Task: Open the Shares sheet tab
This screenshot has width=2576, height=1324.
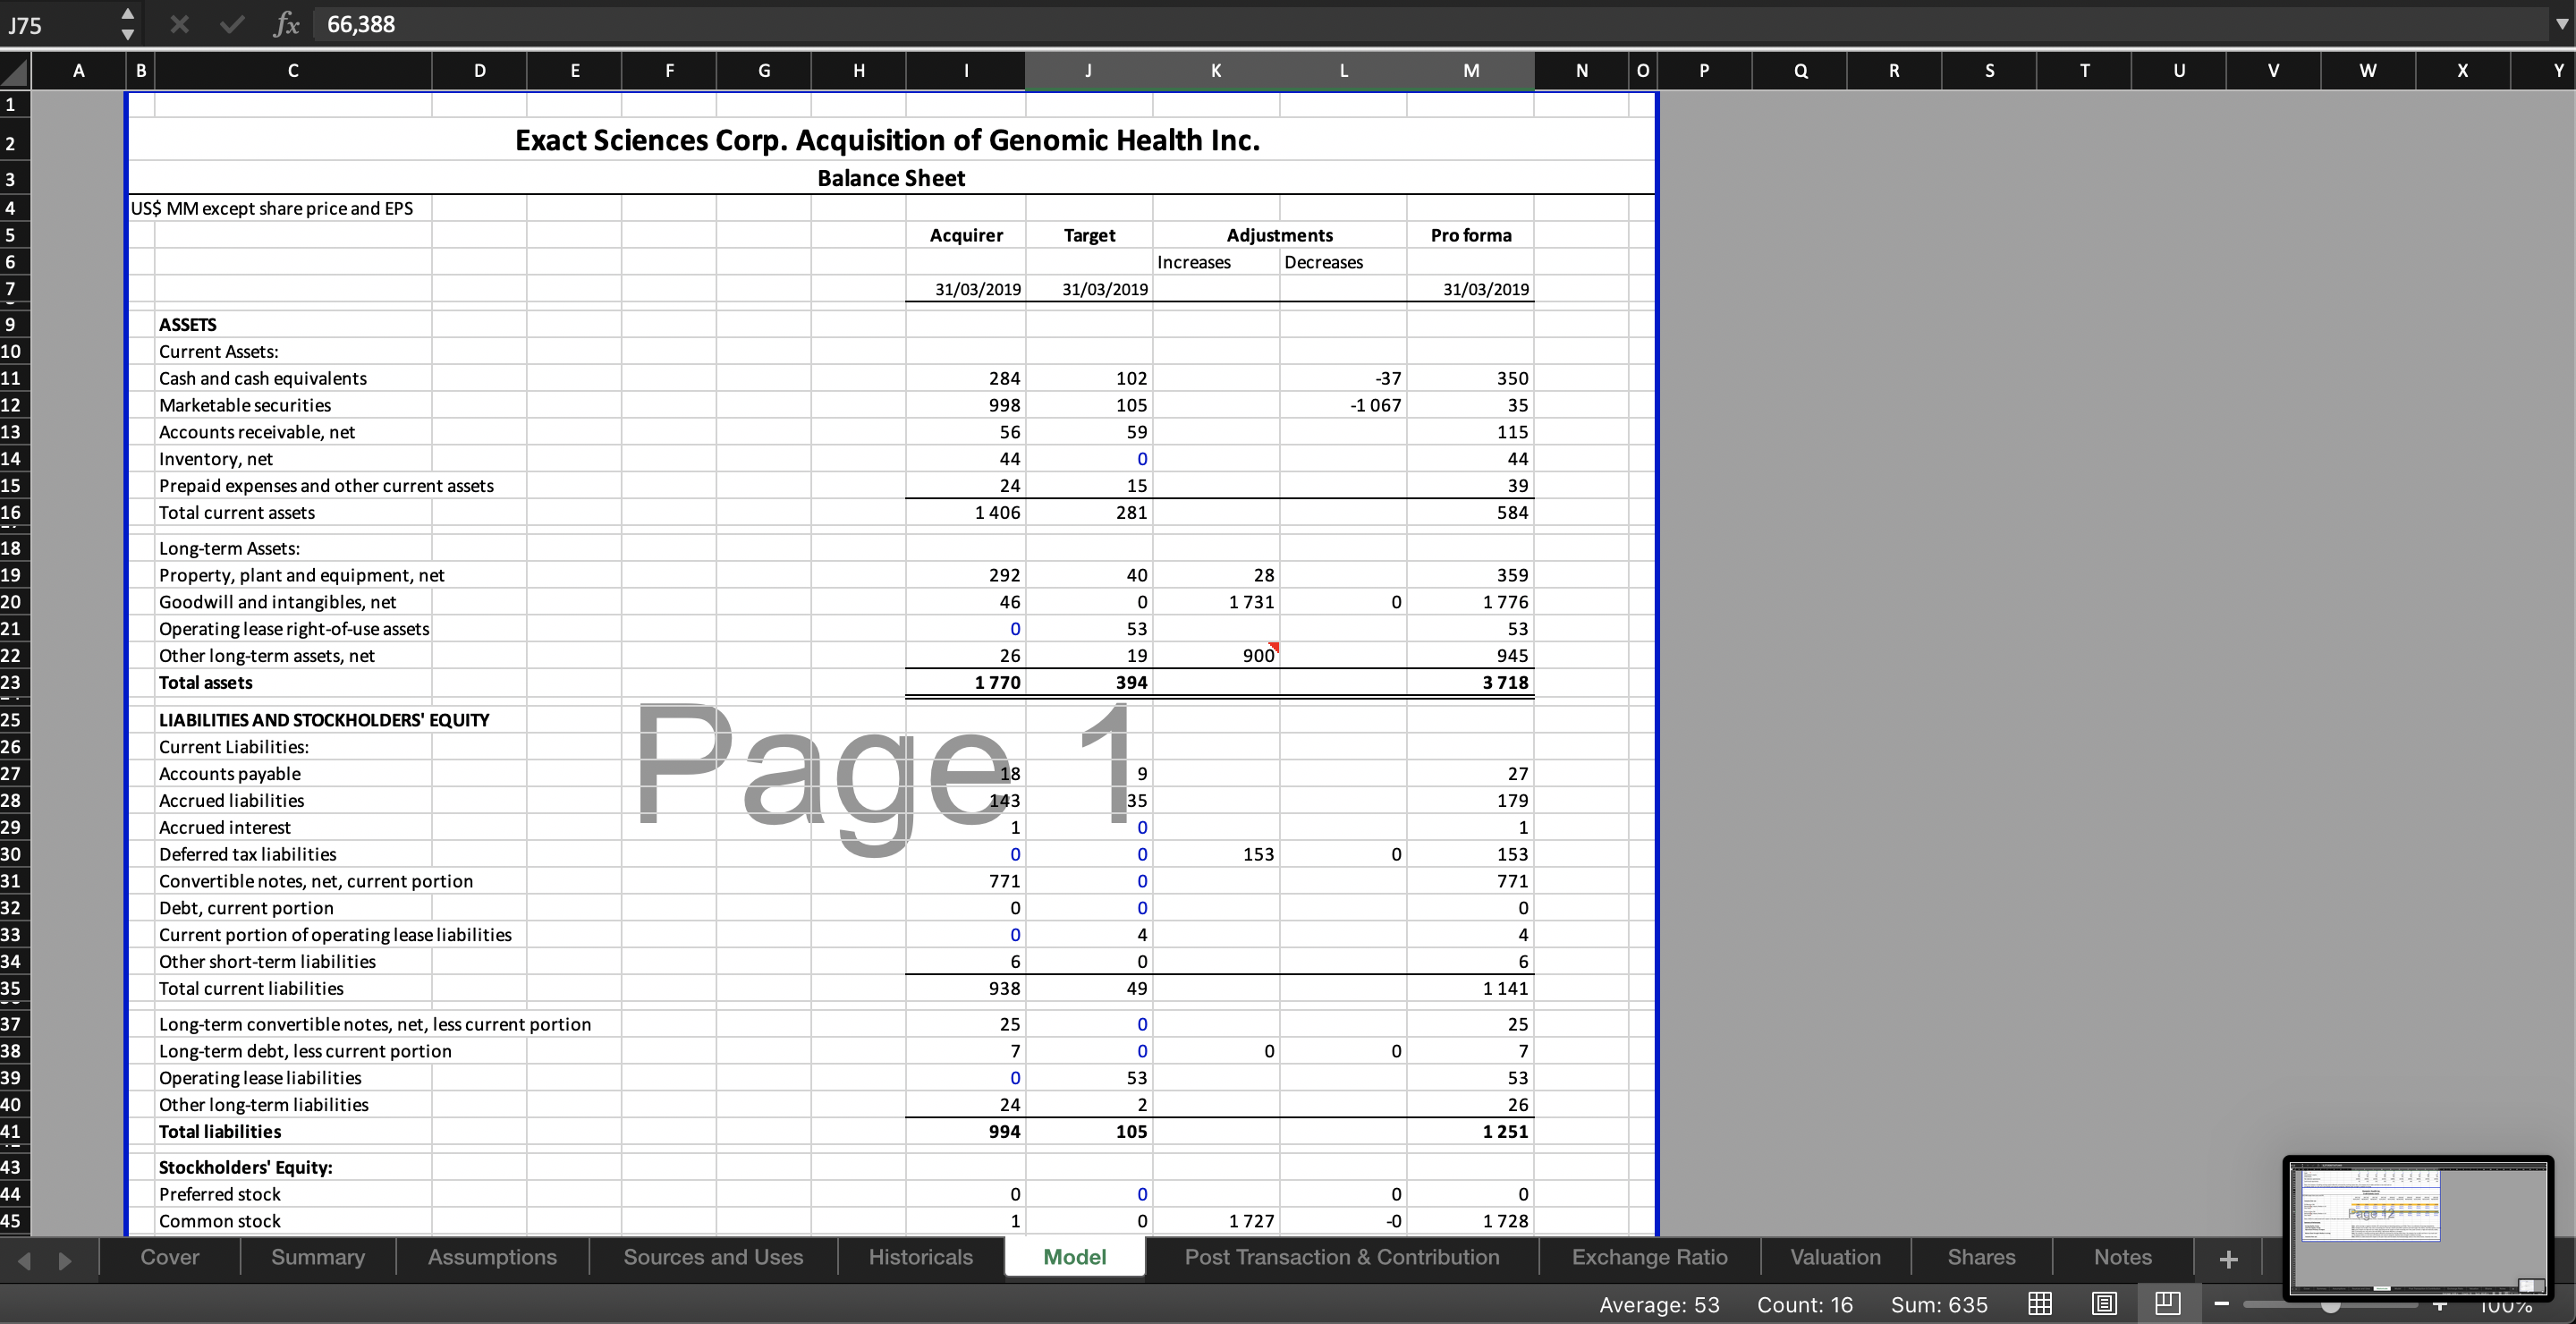Action: 1981,1257
